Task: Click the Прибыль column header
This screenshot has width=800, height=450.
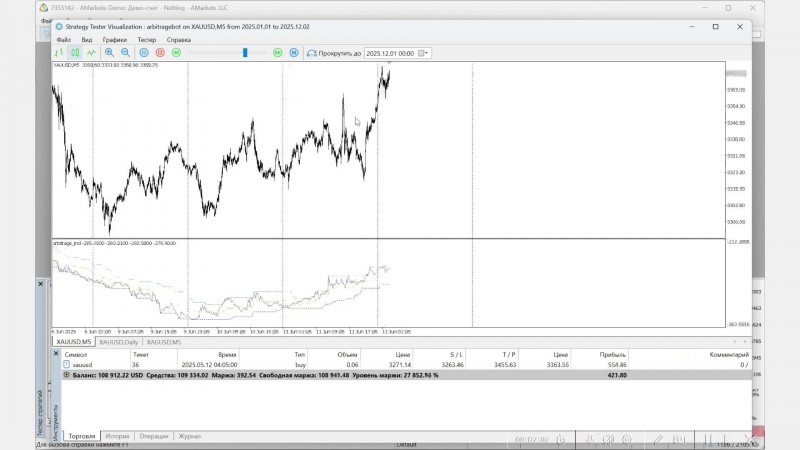Action: pyautogui.click(x=612, y=355)
